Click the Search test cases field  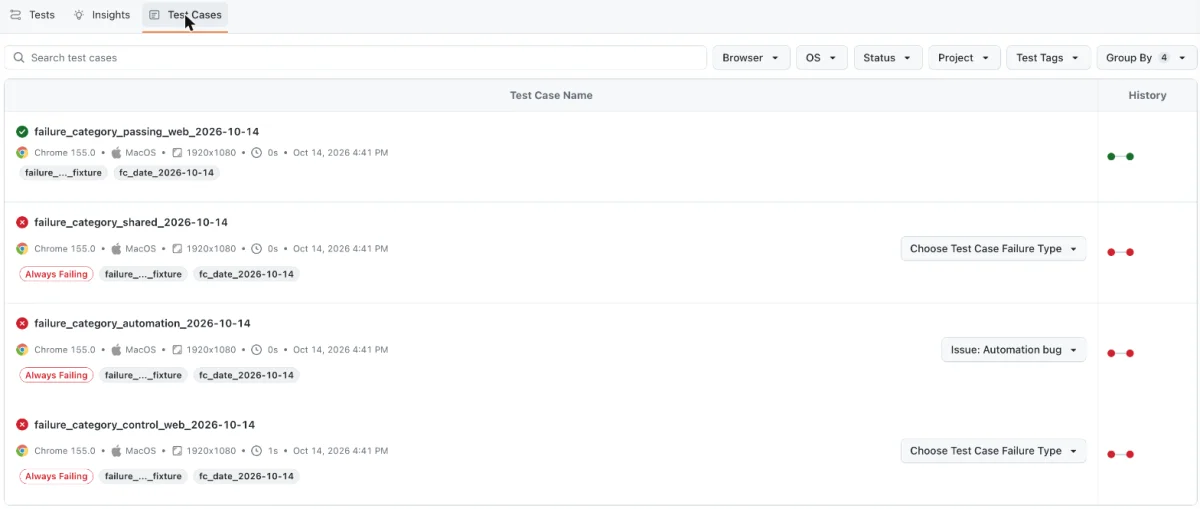[355, 58]
